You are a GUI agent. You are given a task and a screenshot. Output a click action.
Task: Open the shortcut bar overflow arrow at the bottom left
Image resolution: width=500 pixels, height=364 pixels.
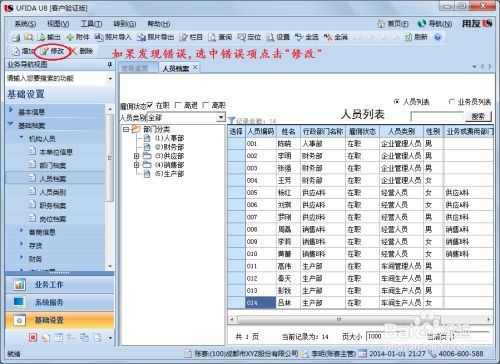coord(110,338)
